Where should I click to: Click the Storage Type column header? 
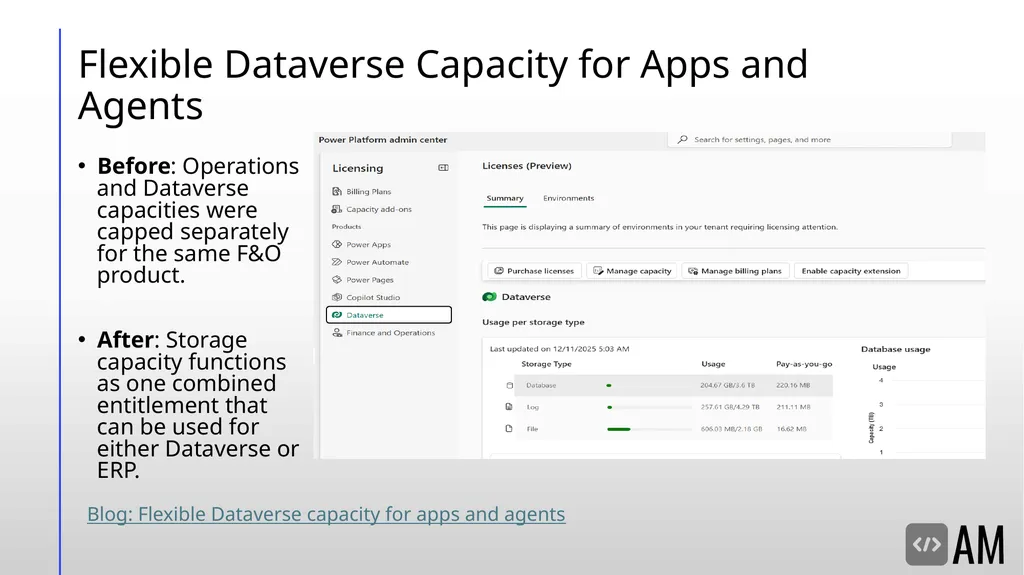pyautogui.click(x=546, y=364)
